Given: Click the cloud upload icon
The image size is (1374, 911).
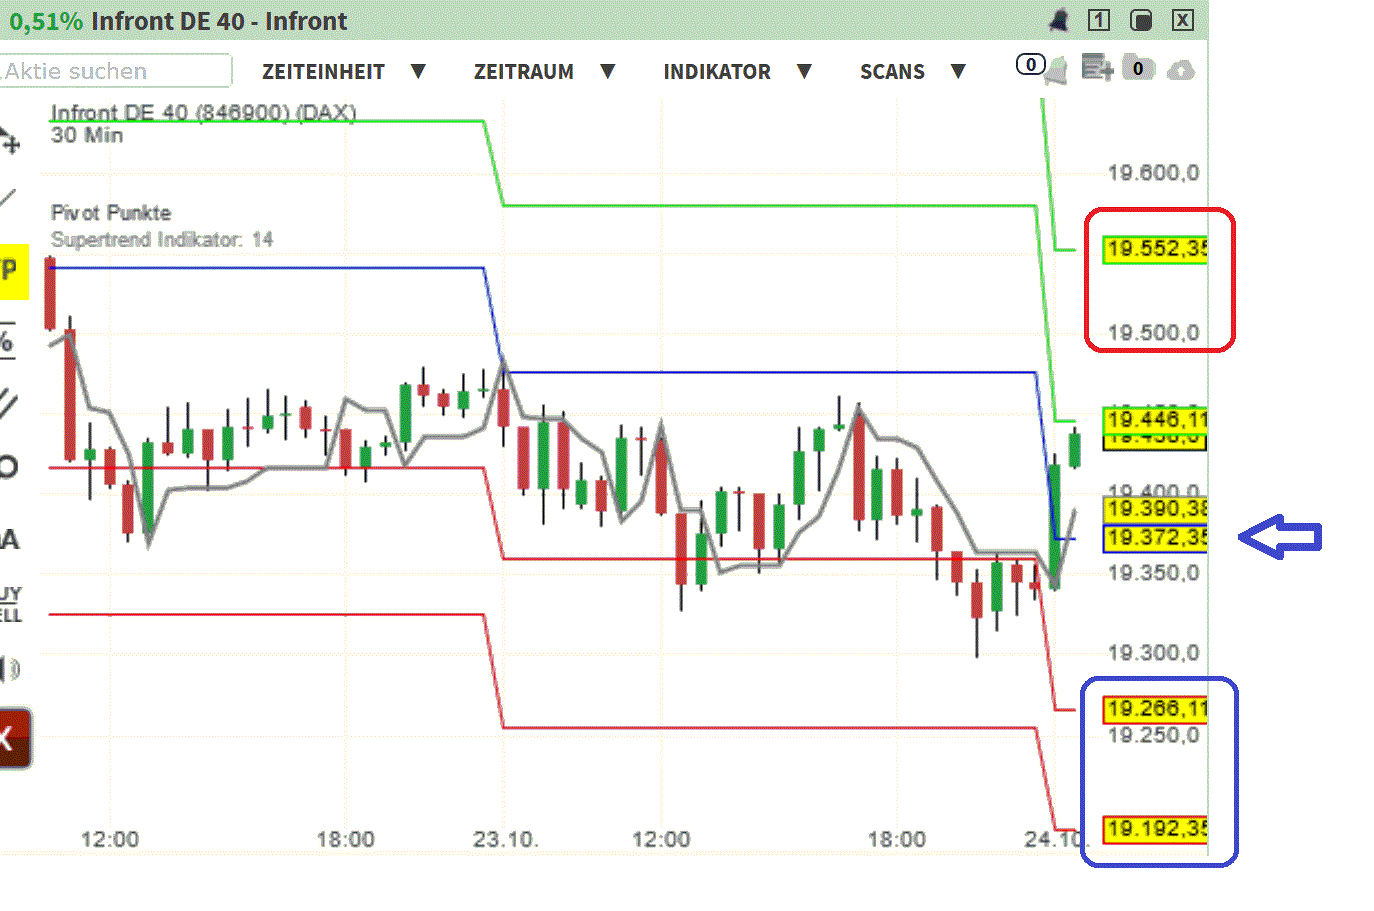Looking at the screenshot, I should [x=1181, y=70].
